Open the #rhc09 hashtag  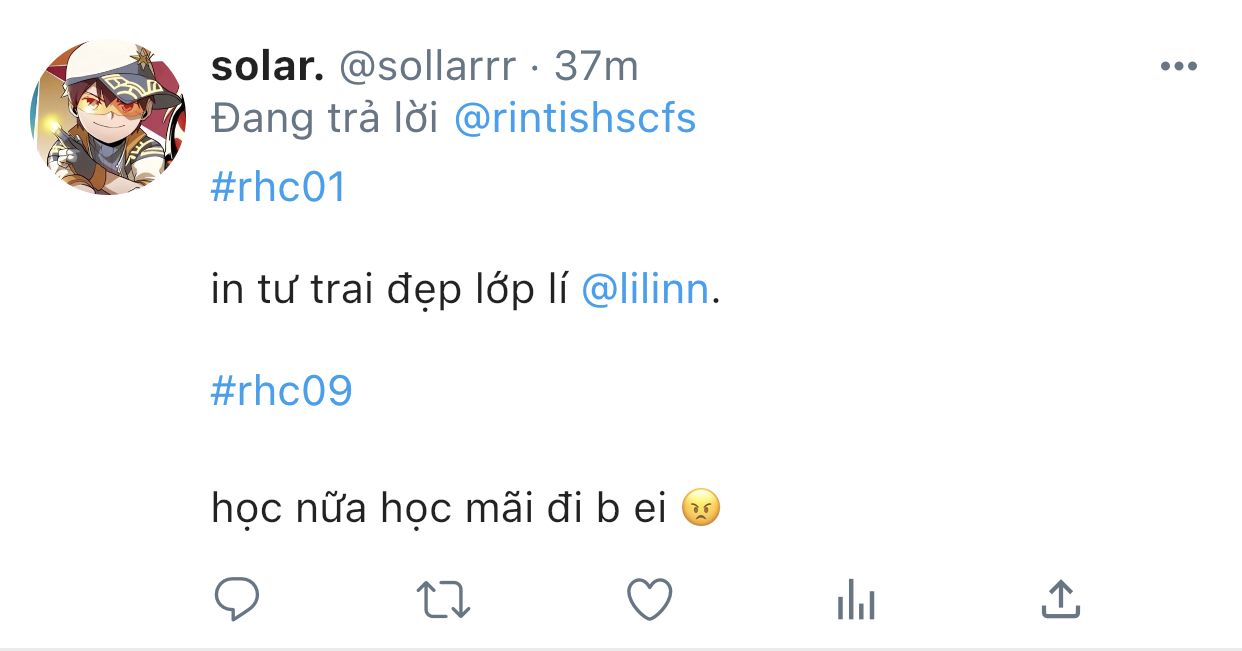click(x=282, y=391)
